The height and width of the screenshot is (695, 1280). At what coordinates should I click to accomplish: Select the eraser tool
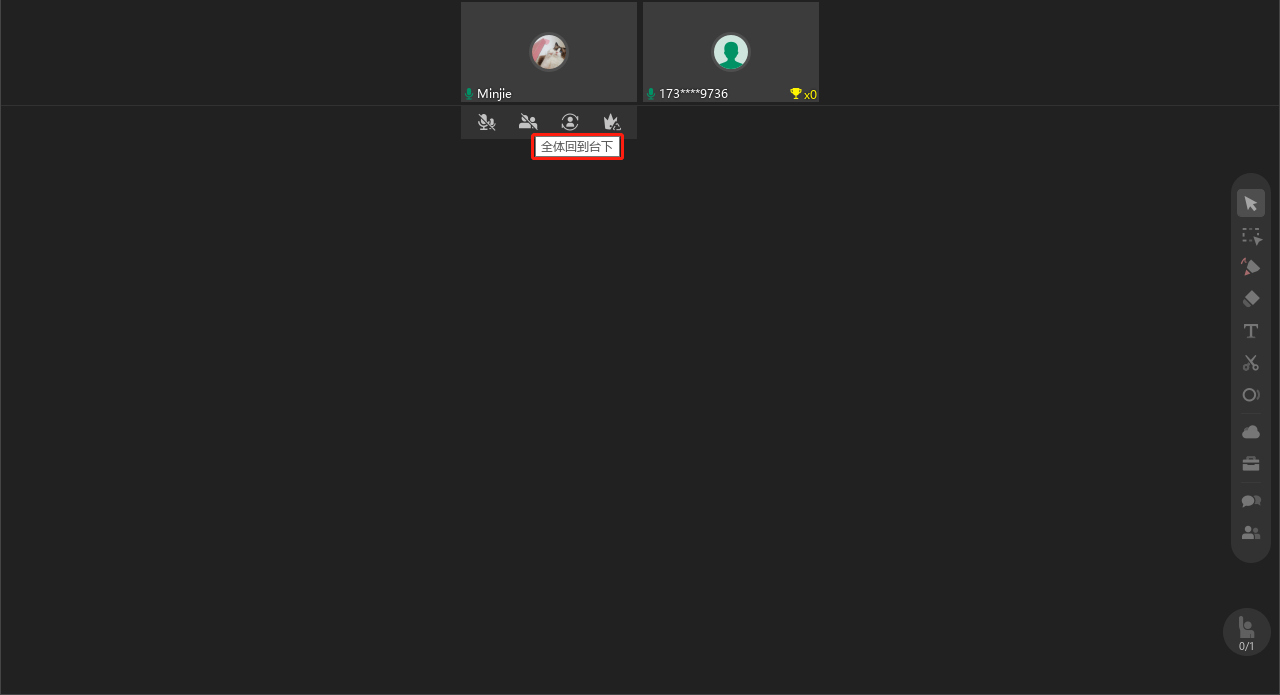[1250, 299]
